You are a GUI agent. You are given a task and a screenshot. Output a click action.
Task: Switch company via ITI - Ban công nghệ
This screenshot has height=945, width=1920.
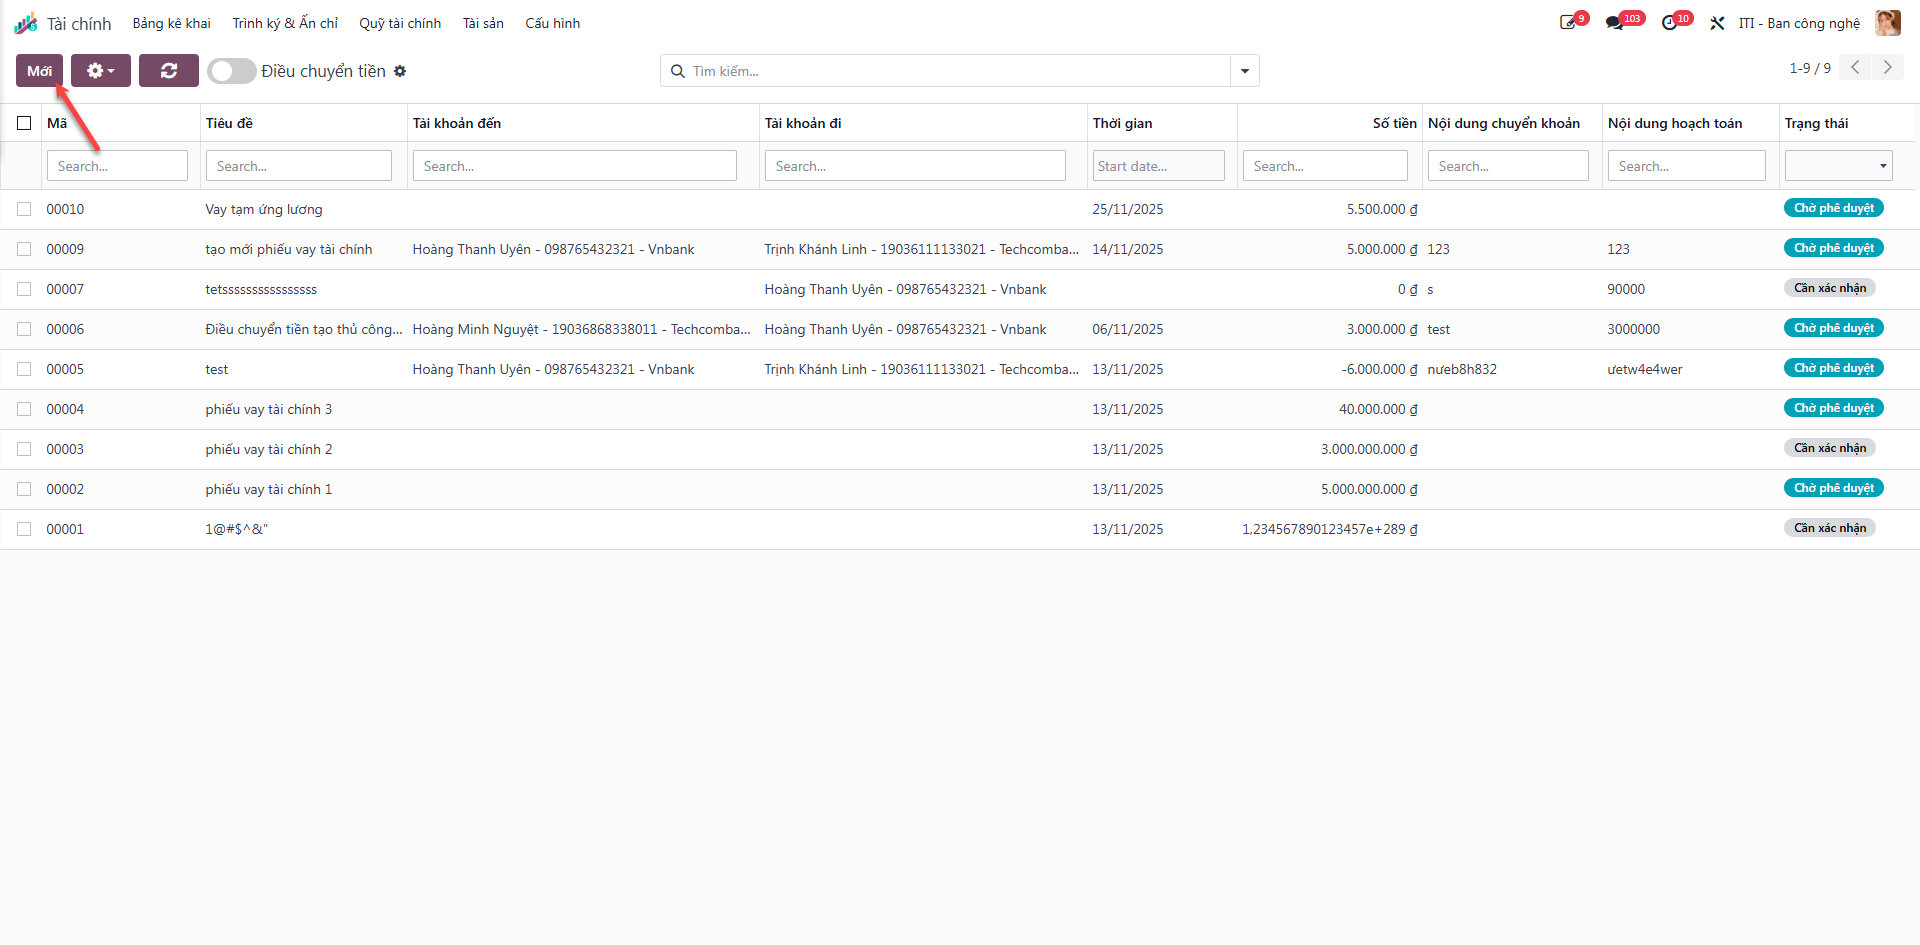click(1799, 23)
